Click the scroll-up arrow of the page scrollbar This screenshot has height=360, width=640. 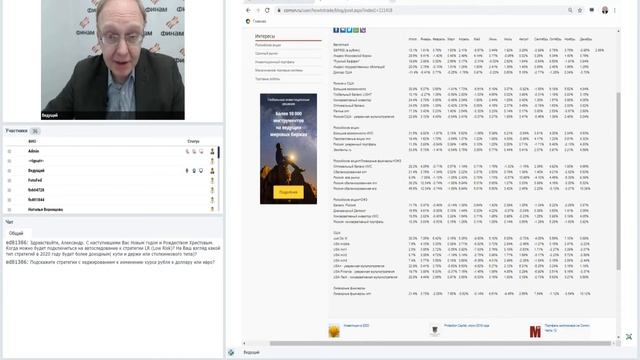[x=618, y=31]
